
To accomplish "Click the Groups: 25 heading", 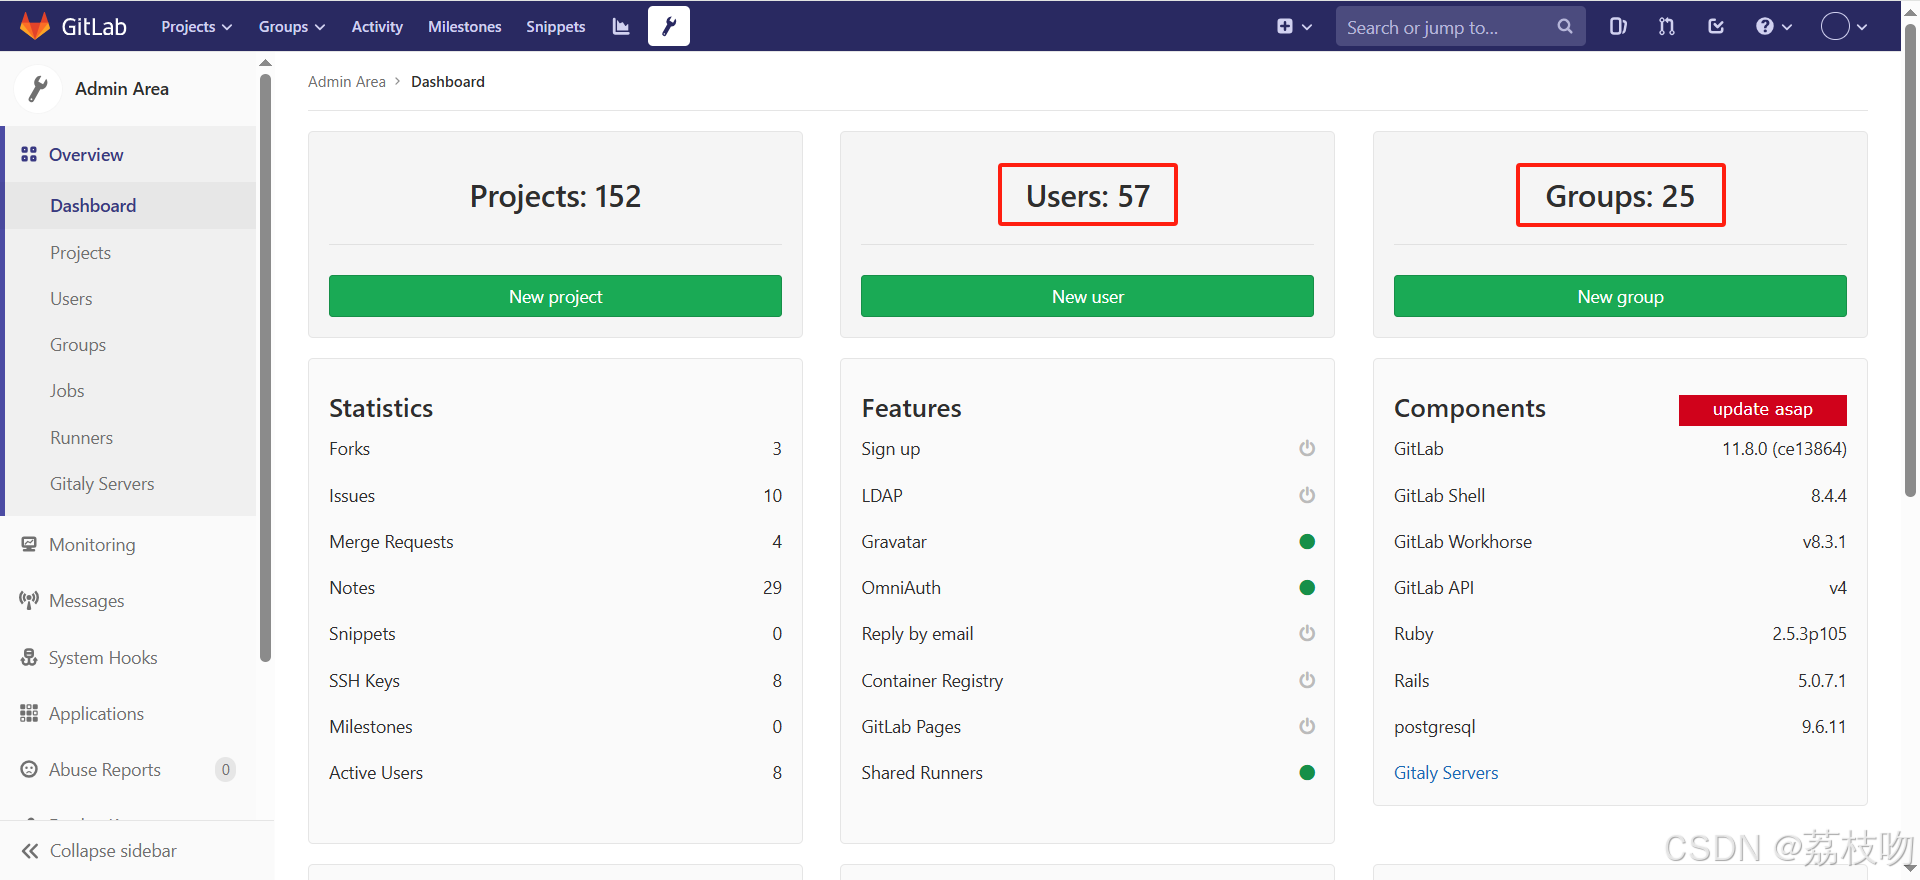I will click(x=1620, y=196).
